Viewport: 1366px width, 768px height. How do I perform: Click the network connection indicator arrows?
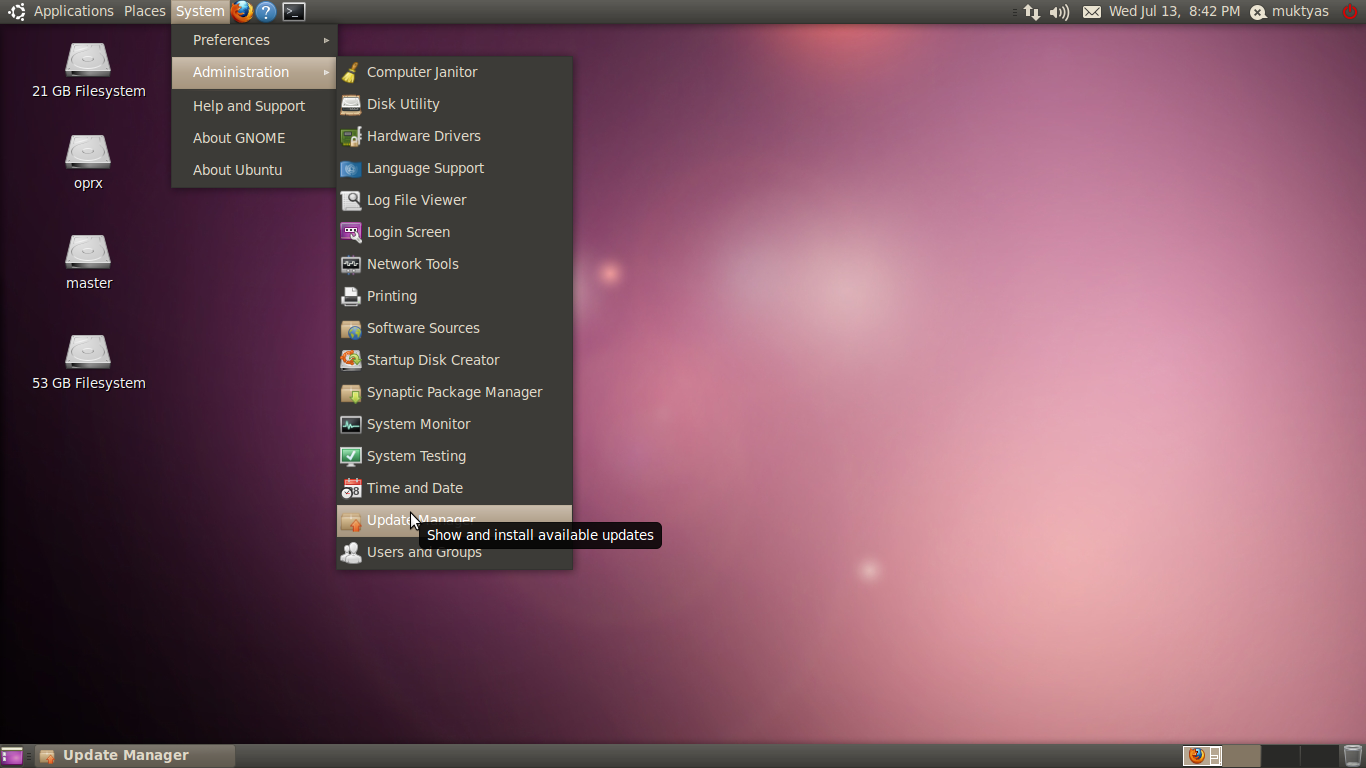(1032, 12)
